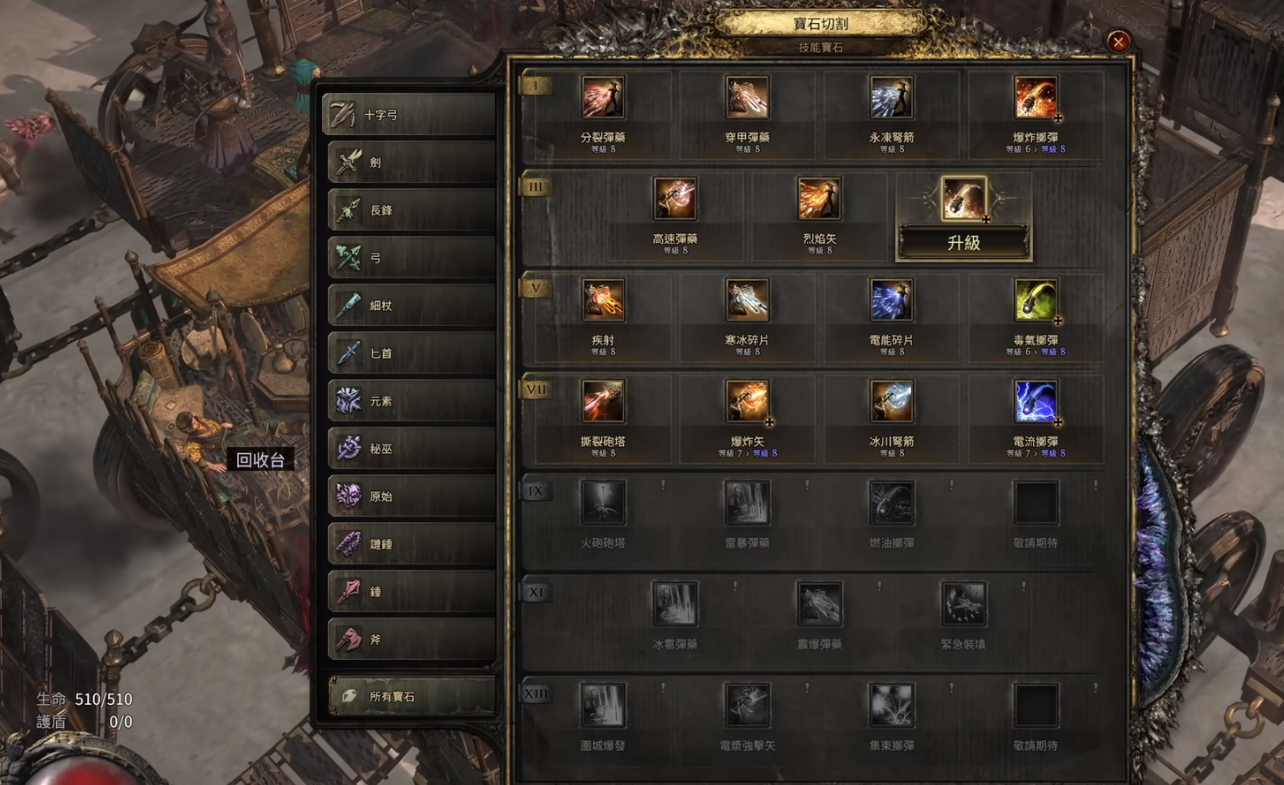Click the 烈焰矢 skill gem icon

click(x=819, y=199)
